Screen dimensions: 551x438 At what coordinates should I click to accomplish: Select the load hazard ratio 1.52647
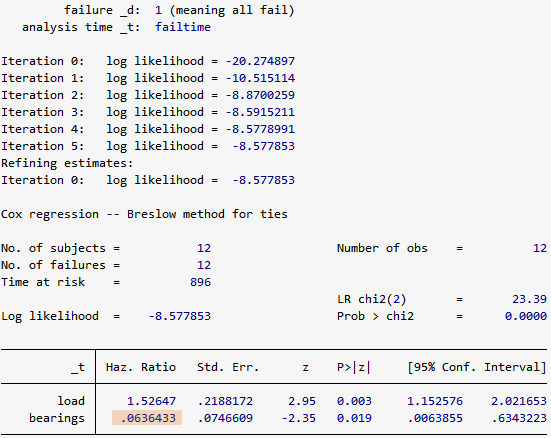[151, 401]
